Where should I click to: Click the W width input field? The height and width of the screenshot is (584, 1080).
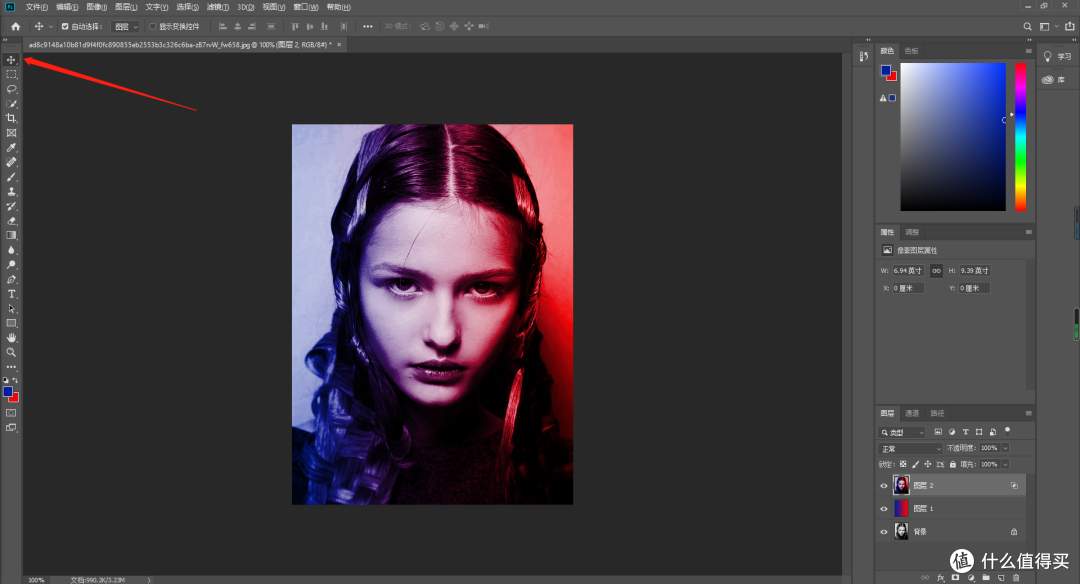coord(907,271)
